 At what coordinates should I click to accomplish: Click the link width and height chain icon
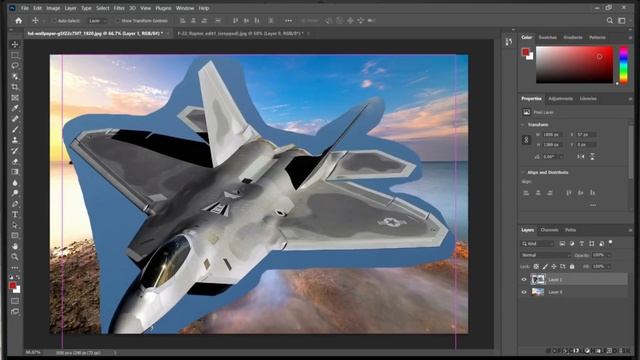[526, 140]
